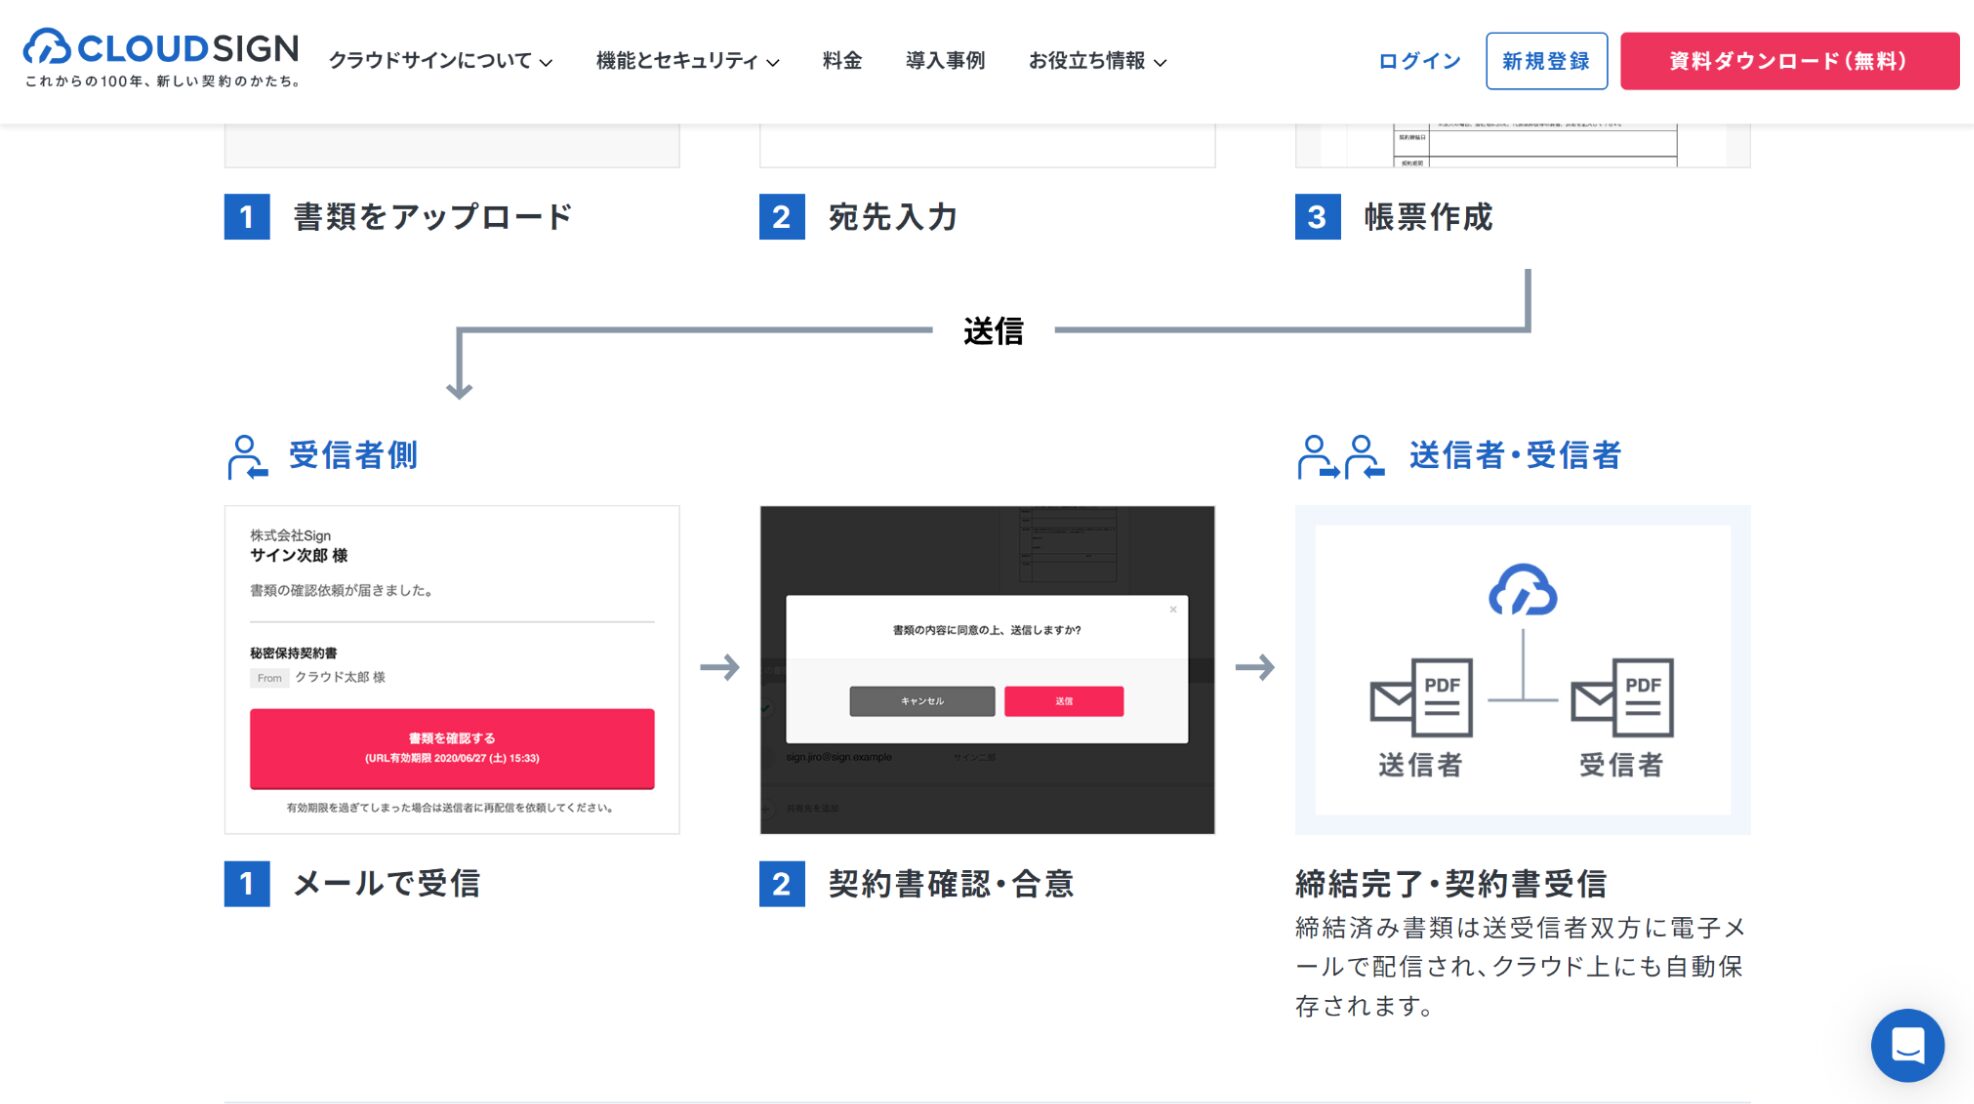
Task: Click the blue cloud icon in the diagram
Action: [1522, 590]
